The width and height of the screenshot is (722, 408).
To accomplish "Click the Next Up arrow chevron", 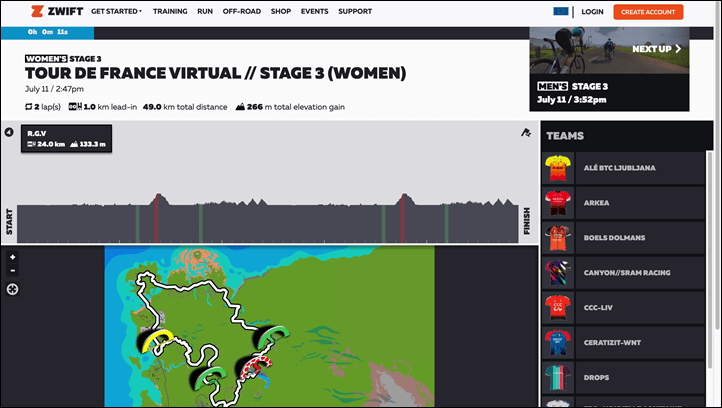I will (x=678, y=48).
